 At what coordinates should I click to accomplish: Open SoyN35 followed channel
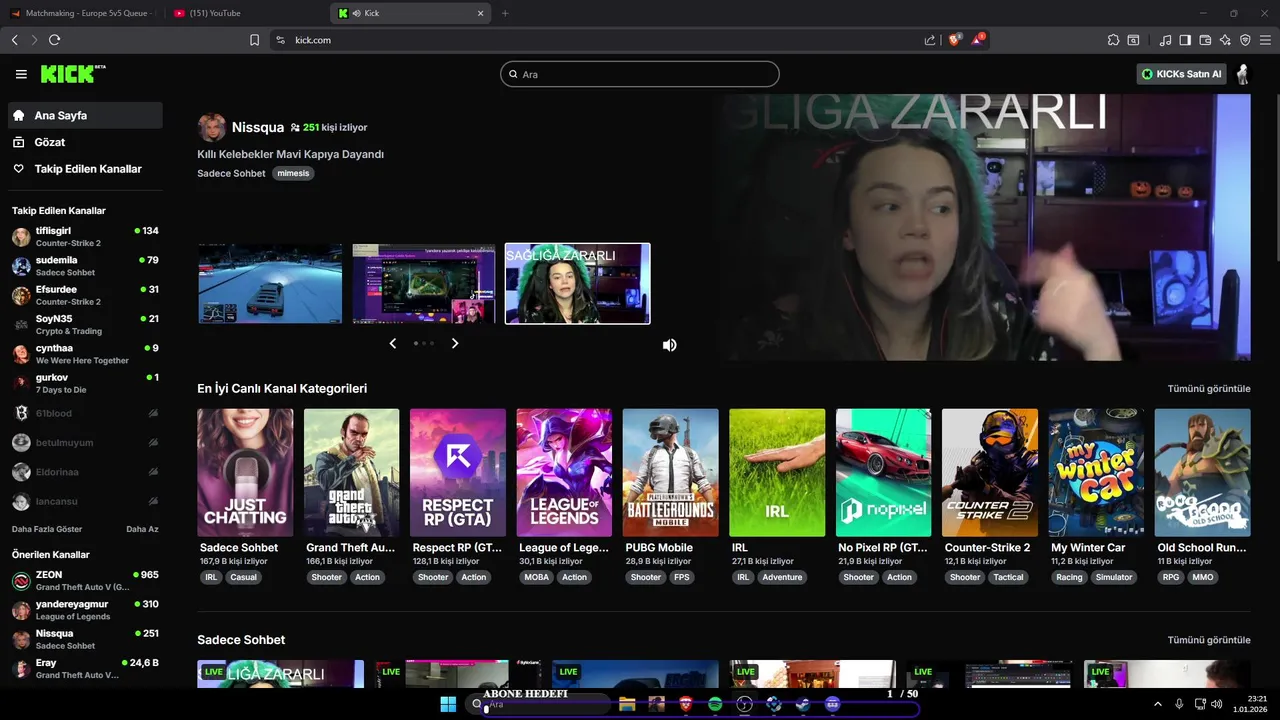(x=84, y=324)
